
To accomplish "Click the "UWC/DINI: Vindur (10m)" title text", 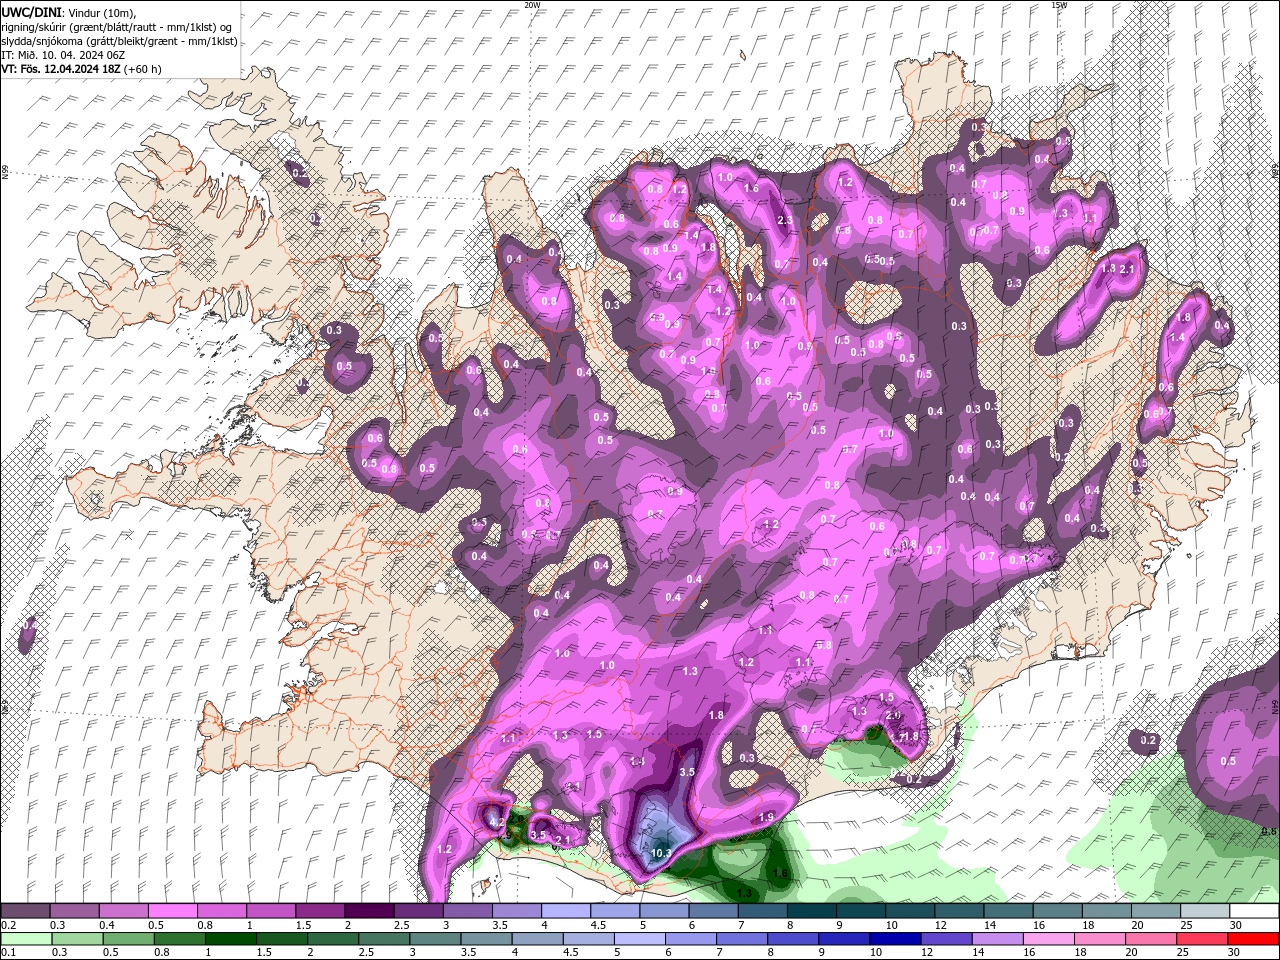I will coord(68,12).
